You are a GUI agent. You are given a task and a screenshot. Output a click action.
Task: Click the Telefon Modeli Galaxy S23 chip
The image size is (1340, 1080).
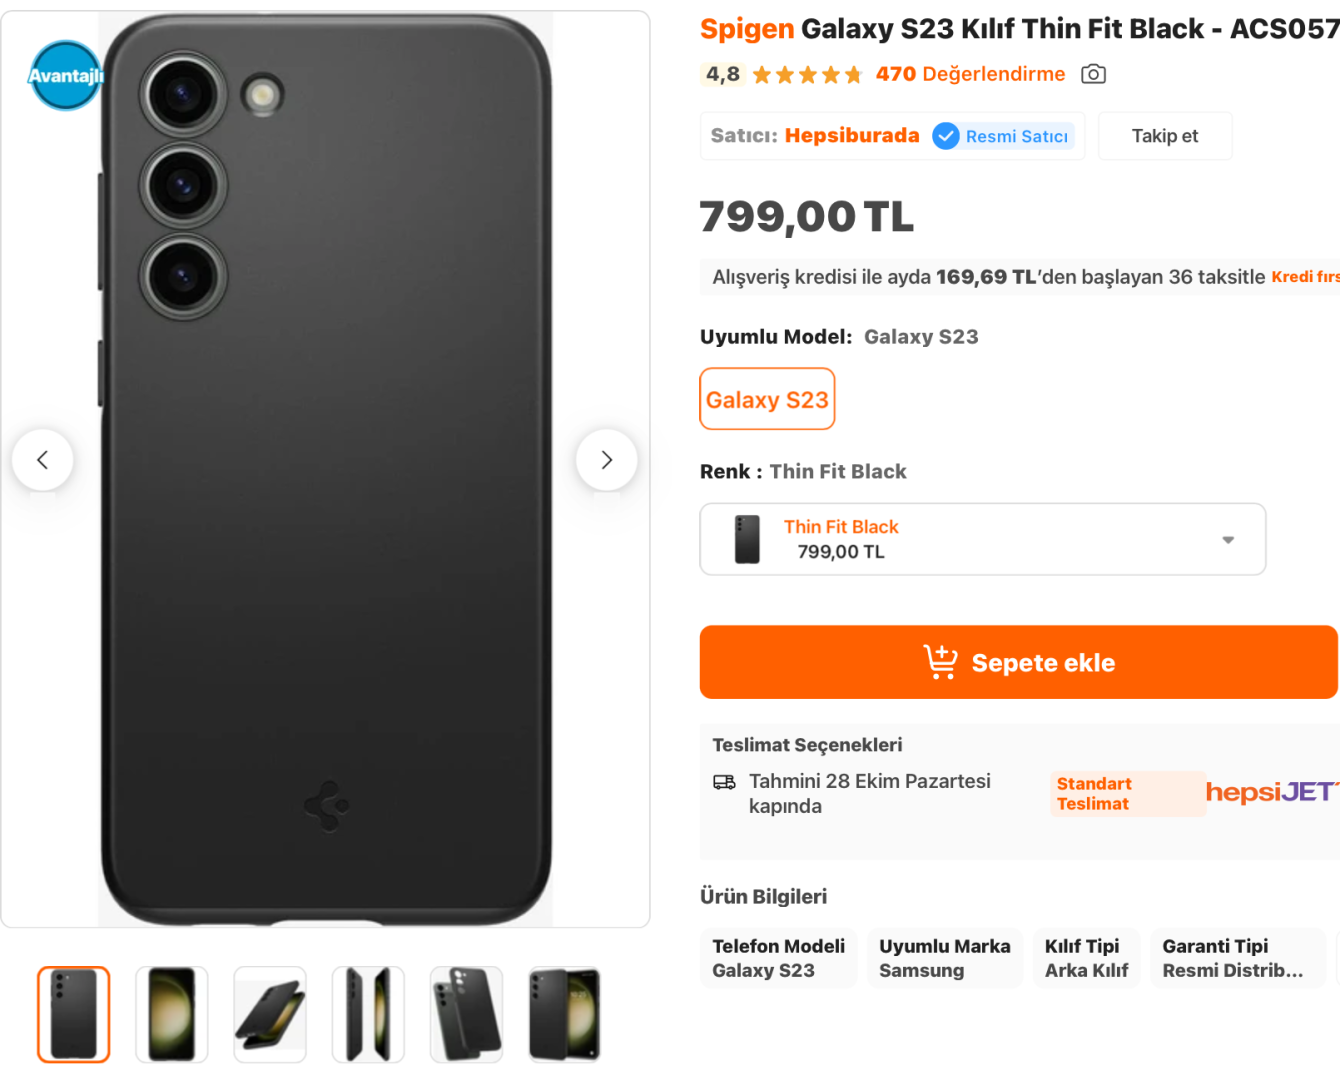(x=778, y=958)
